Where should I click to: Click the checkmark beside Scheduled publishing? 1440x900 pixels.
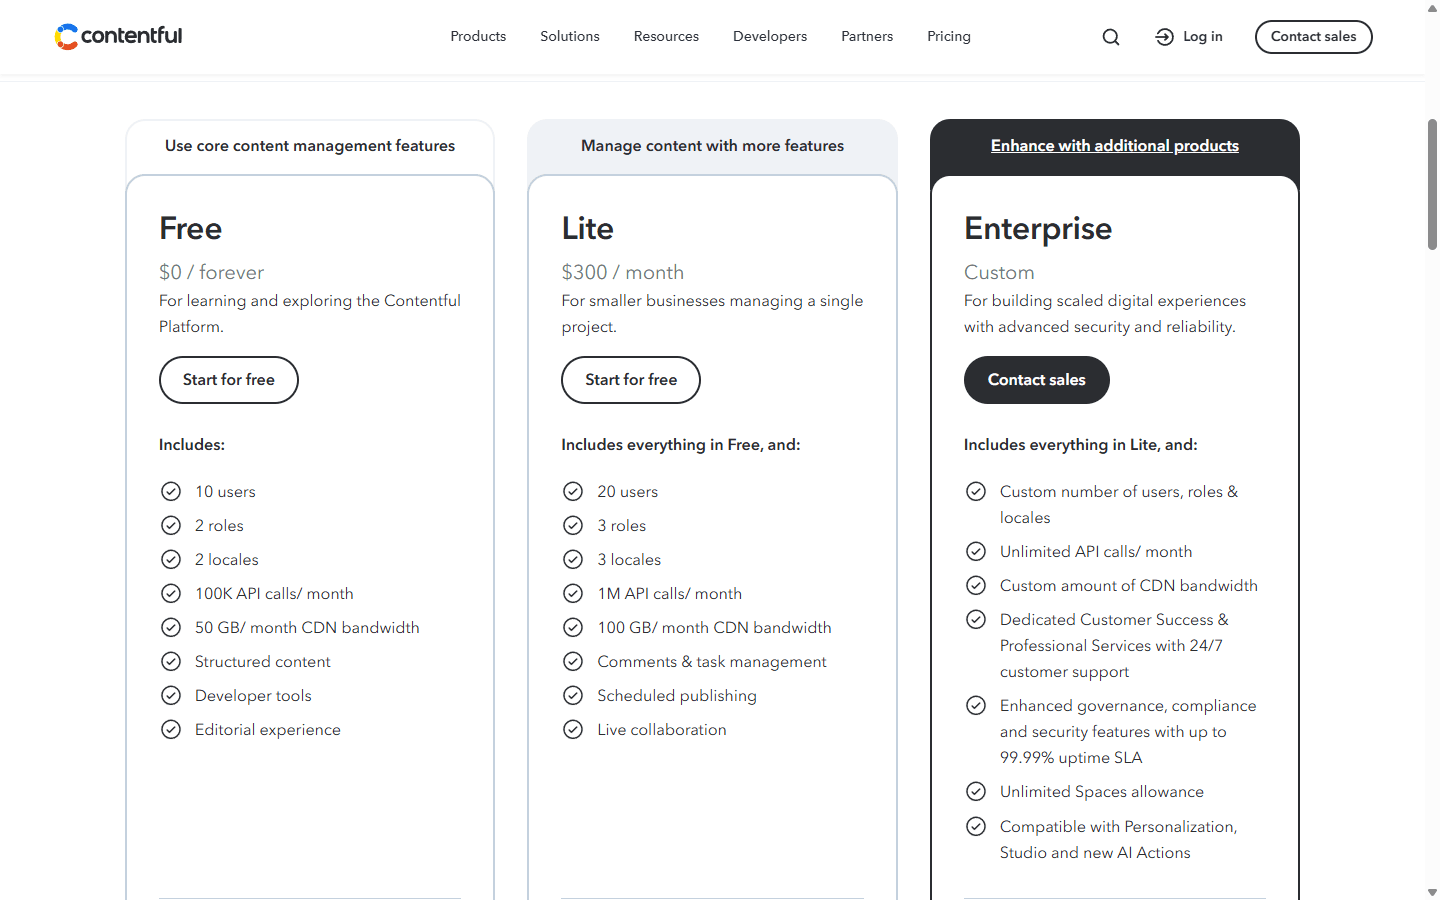(x=573, y=695)
